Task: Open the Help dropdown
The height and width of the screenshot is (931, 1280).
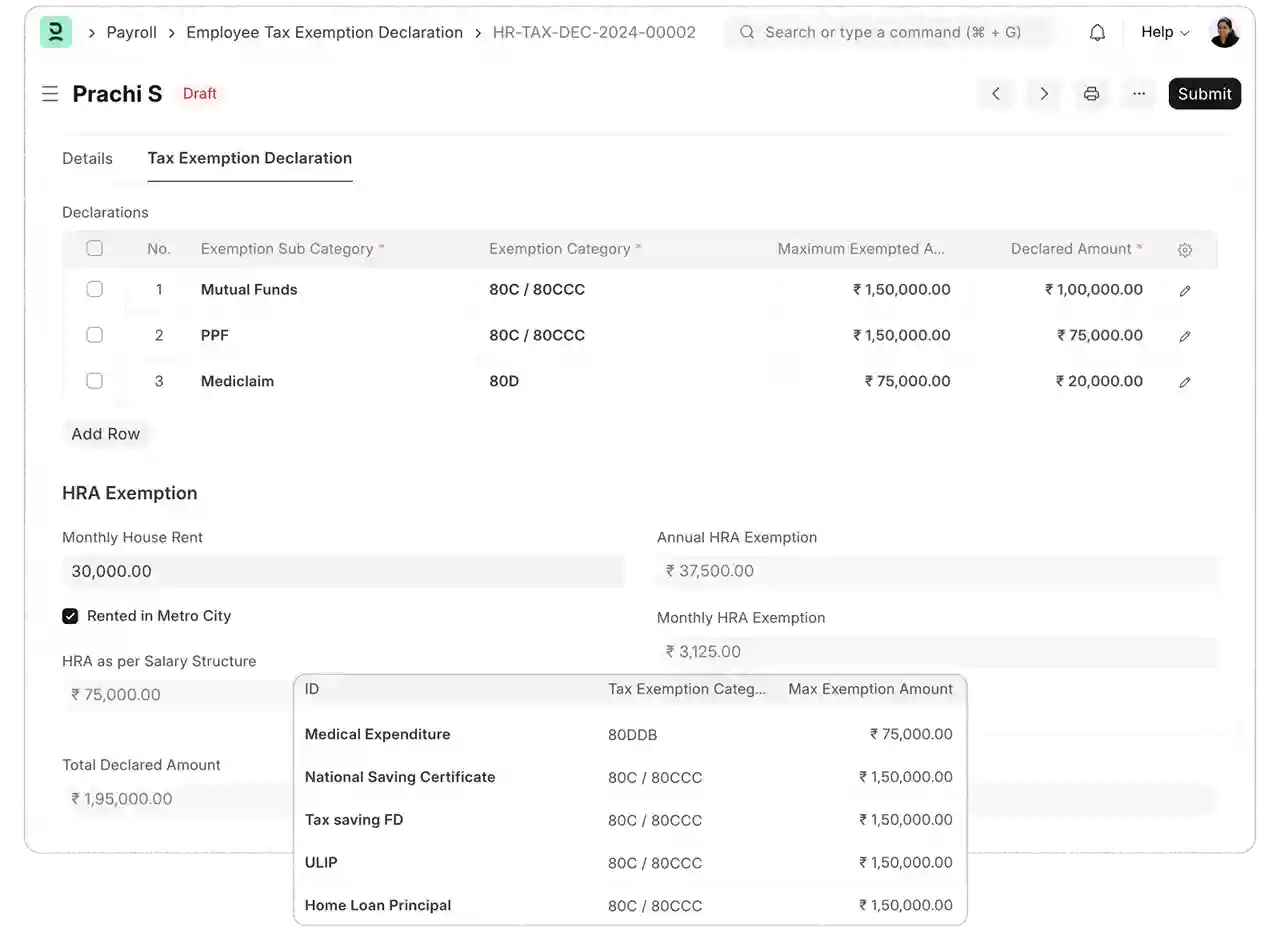Action: tap(1163, 32)
